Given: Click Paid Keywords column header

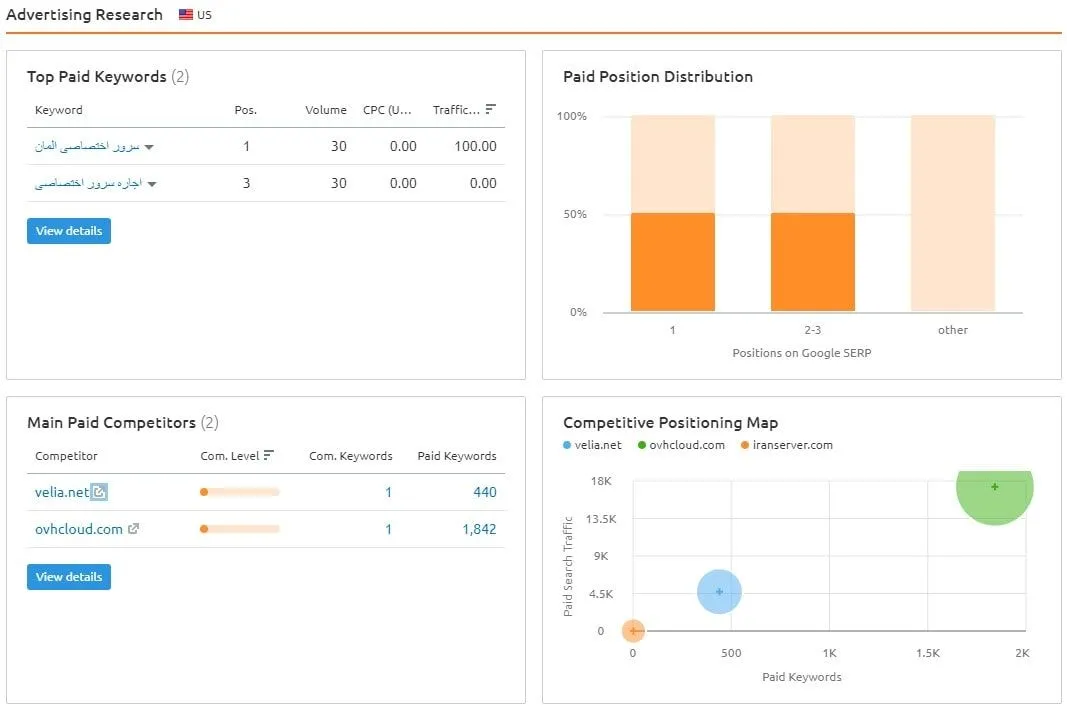Looking at the screenshot, I should pyautogui.click(x=457, y=455).
